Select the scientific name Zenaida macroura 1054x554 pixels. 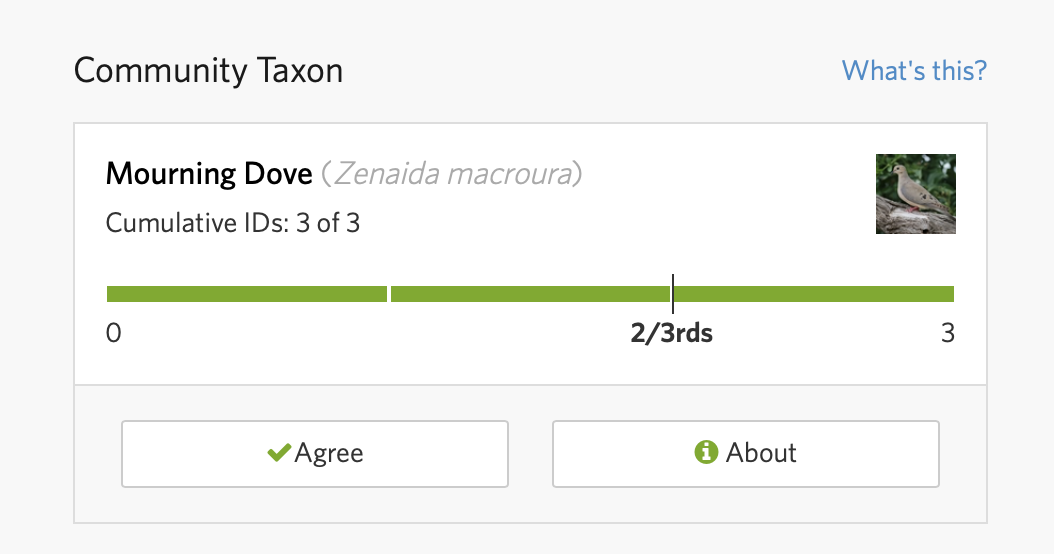click(452, 174)
